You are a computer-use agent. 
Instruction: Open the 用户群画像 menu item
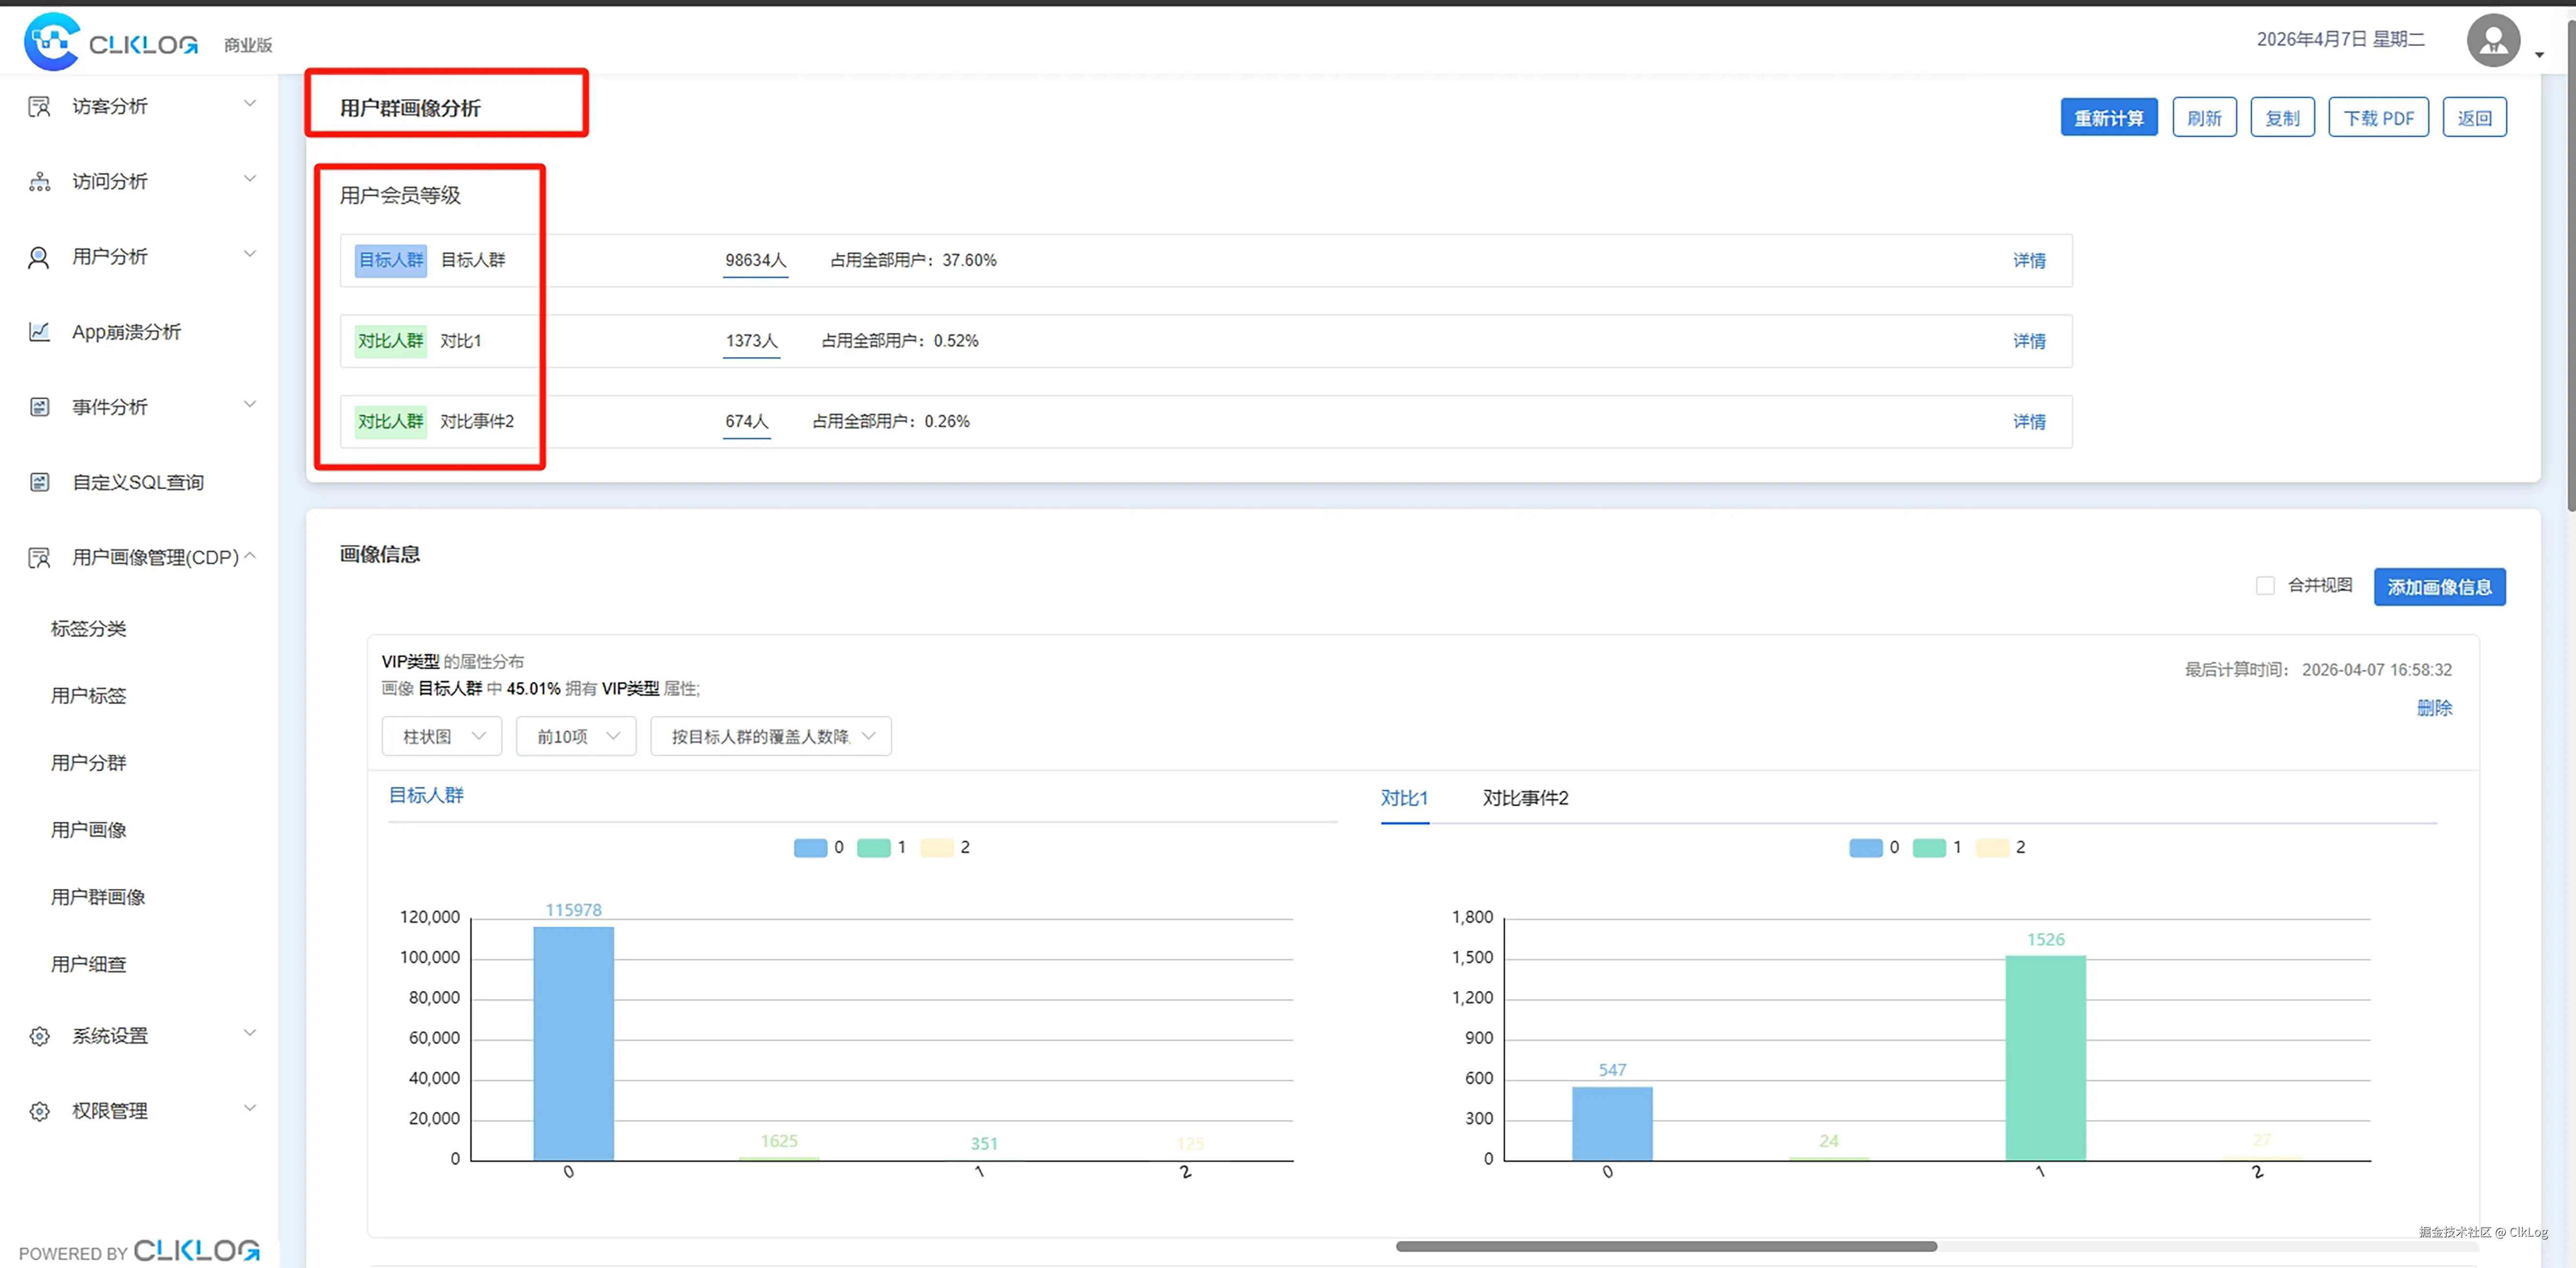(98, 897)
